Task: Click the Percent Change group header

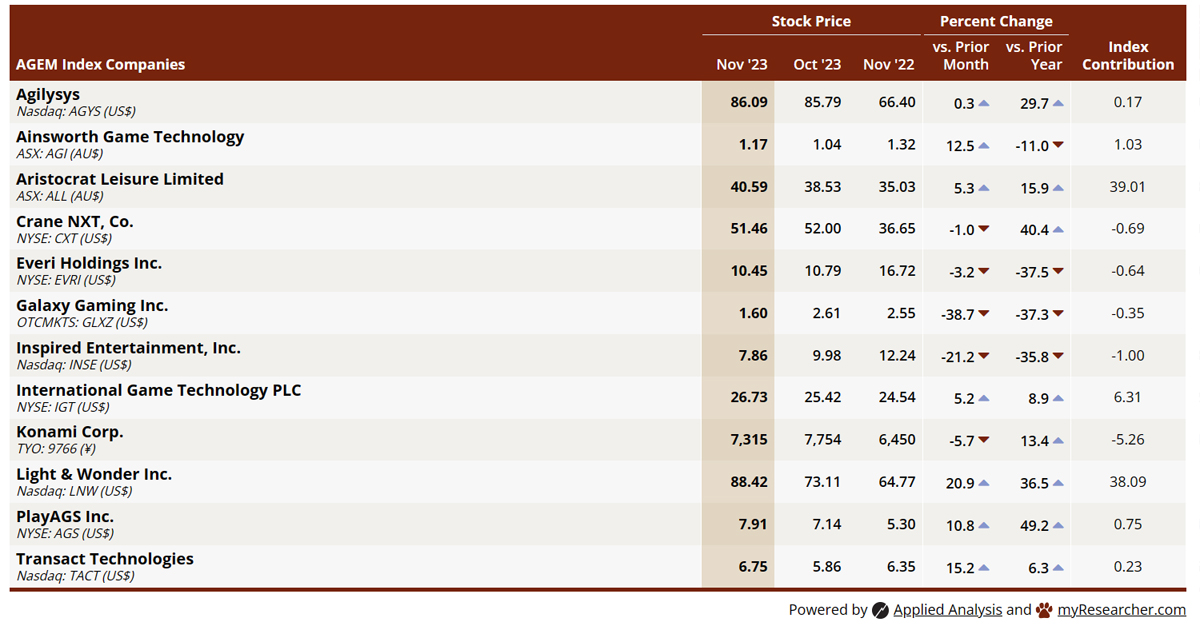Action: tap(996, 21)
